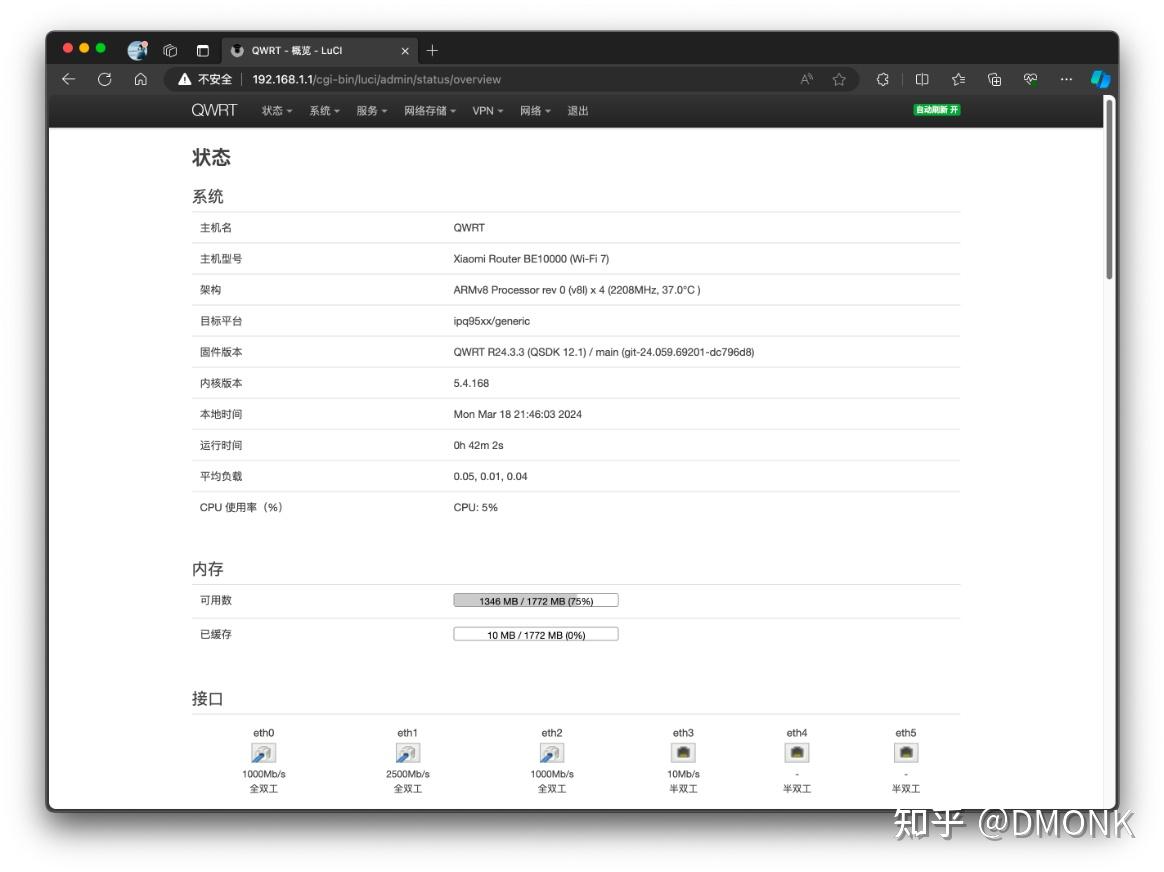Open Edge split screen view
This screenshot has height=872, width=1164.
pyautogui.click(x=922, y=79)
